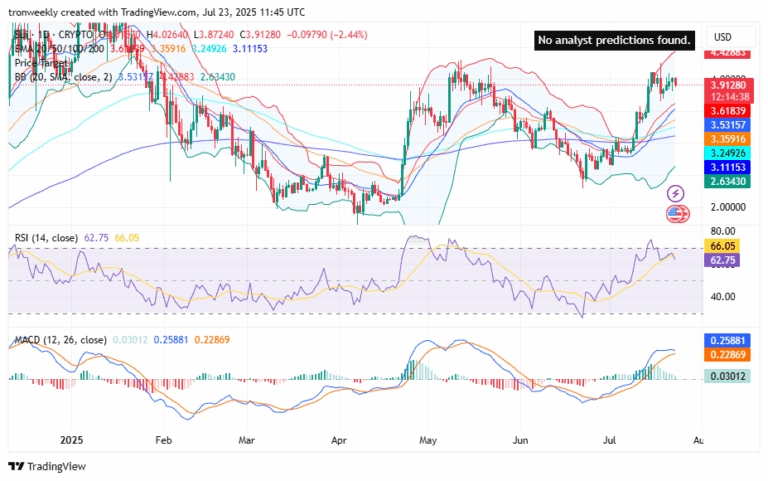768x481 pixels.
Task: Select the RSI (14, close) indicator title
Action: [x=48, y=237]
